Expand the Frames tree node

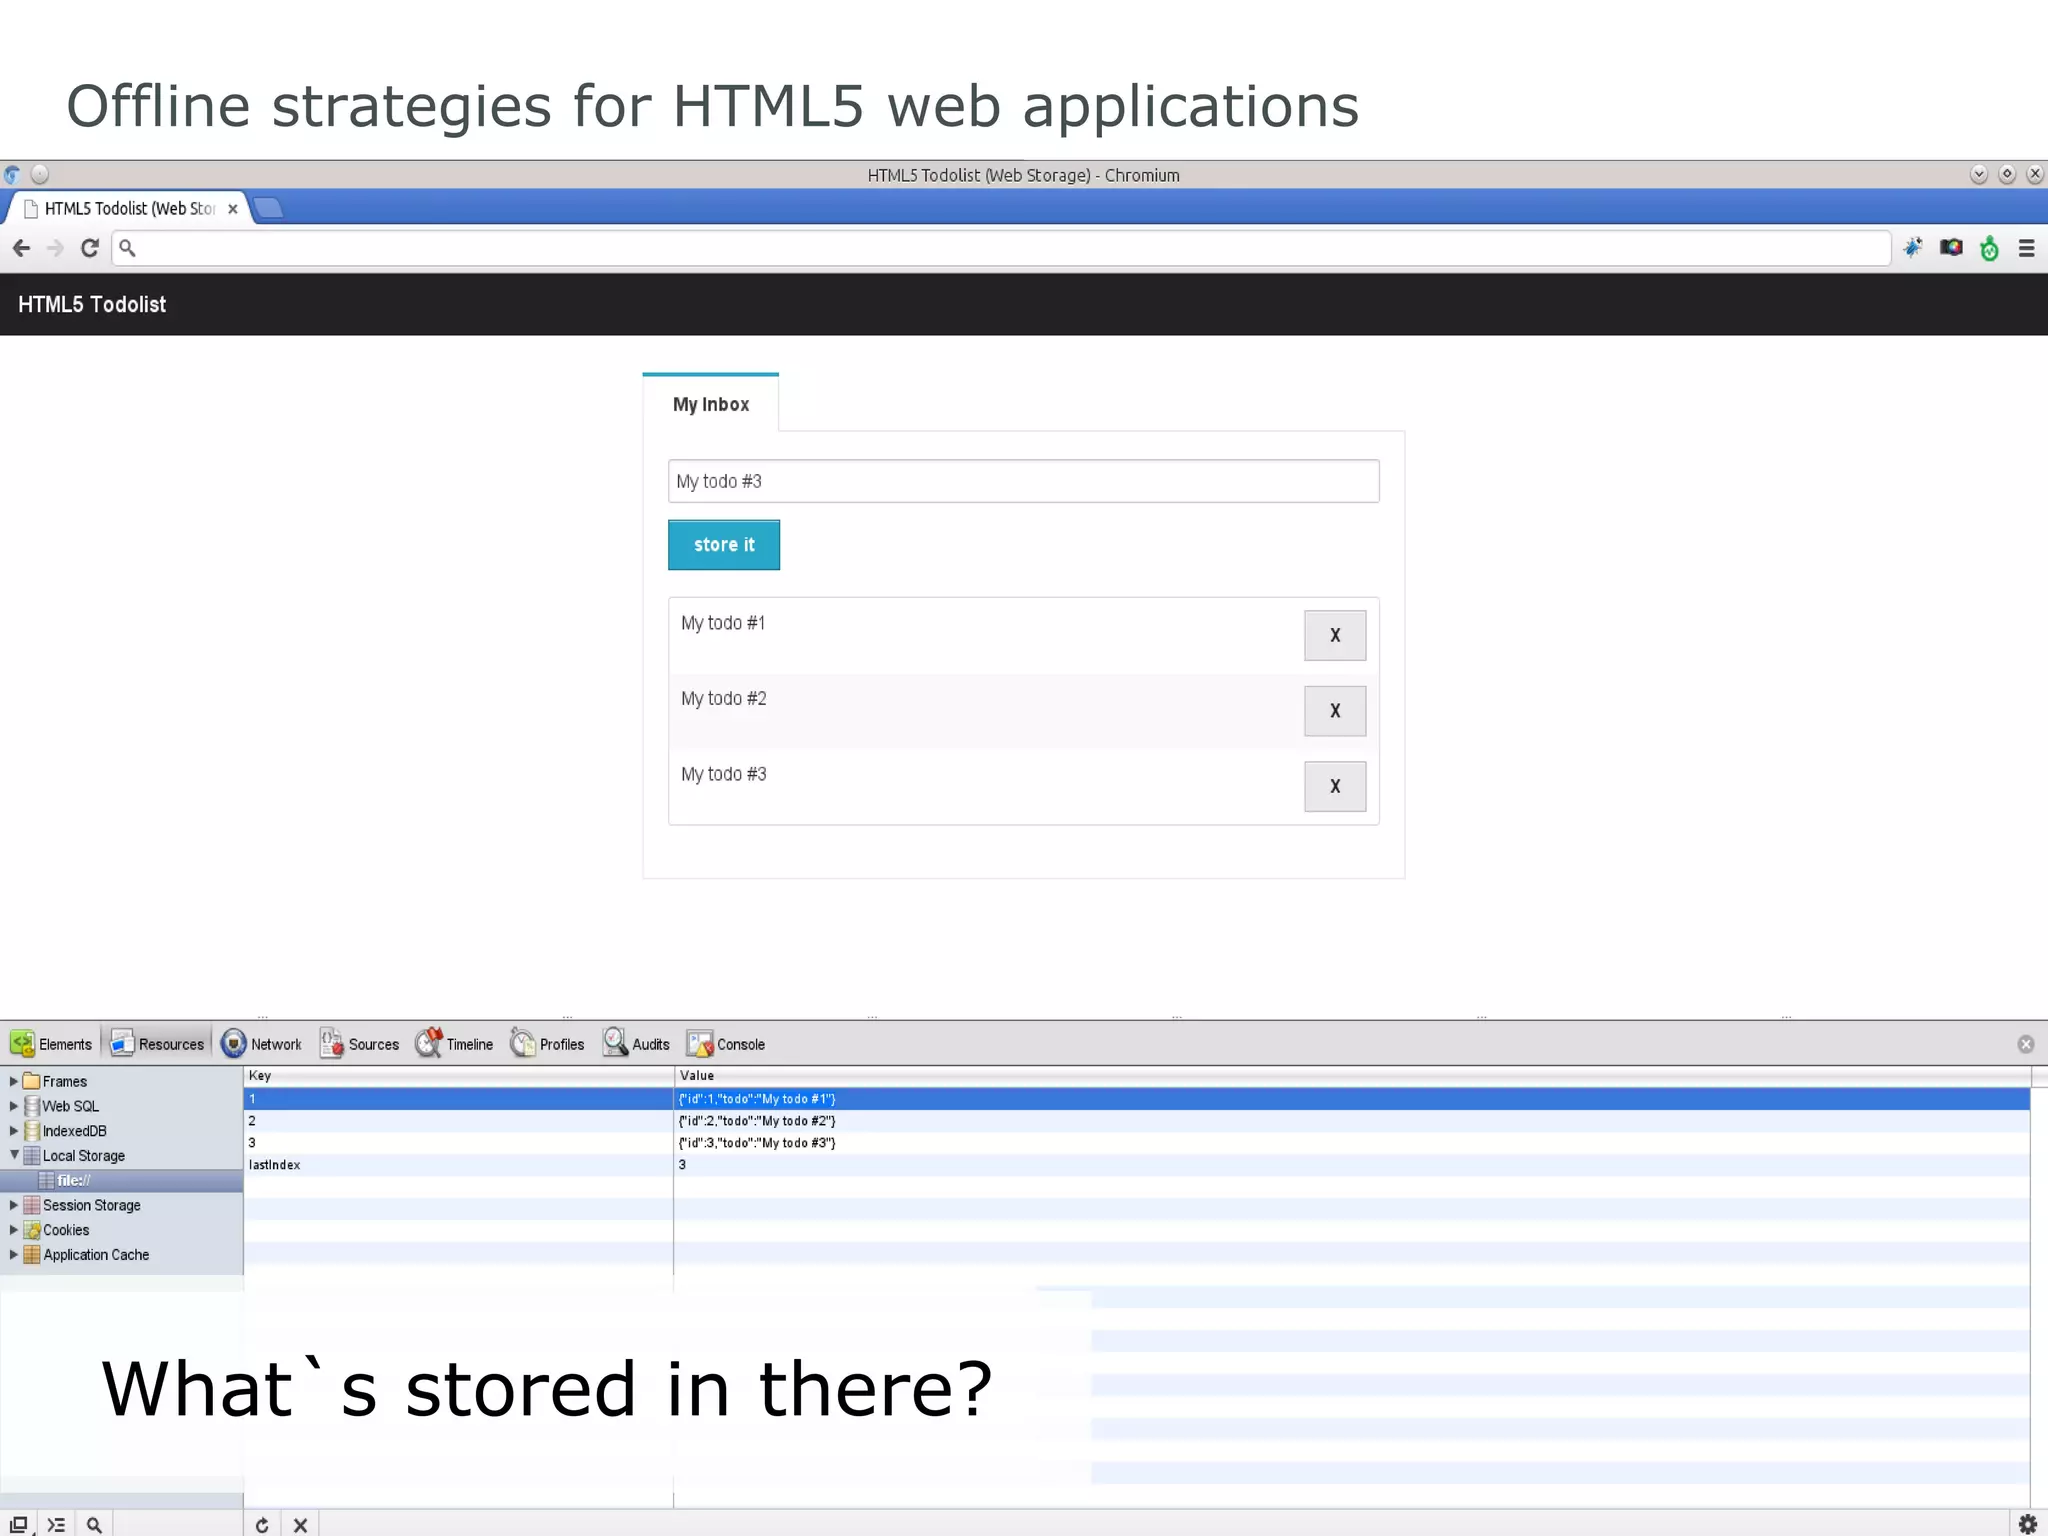pos(13,1081)
